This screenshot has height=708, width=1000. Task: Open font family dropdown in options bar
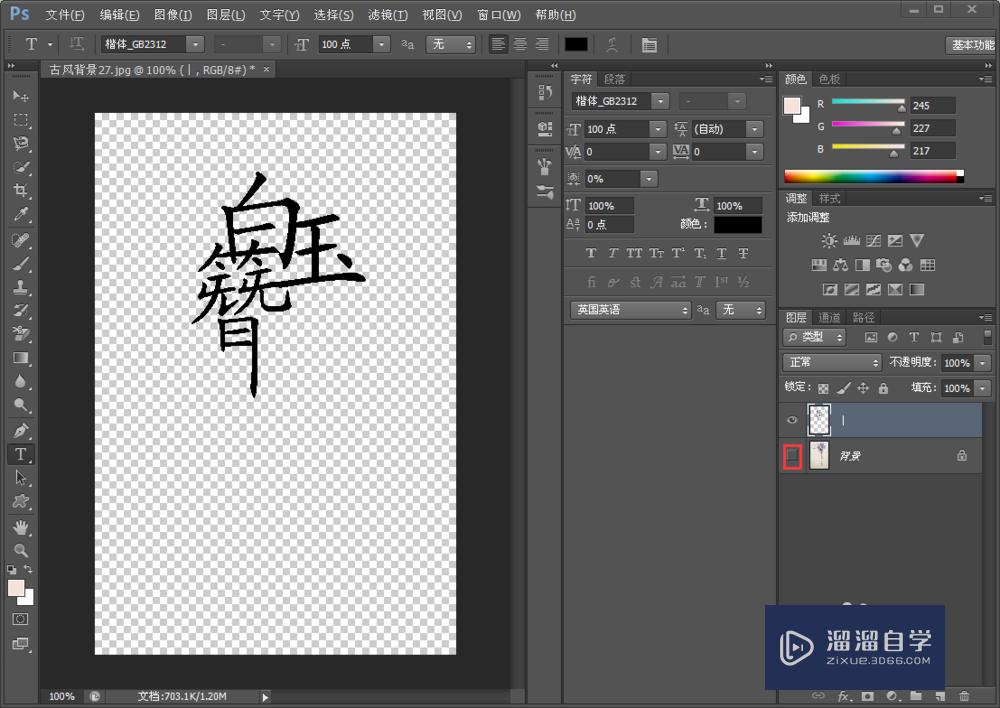point(195,44)
